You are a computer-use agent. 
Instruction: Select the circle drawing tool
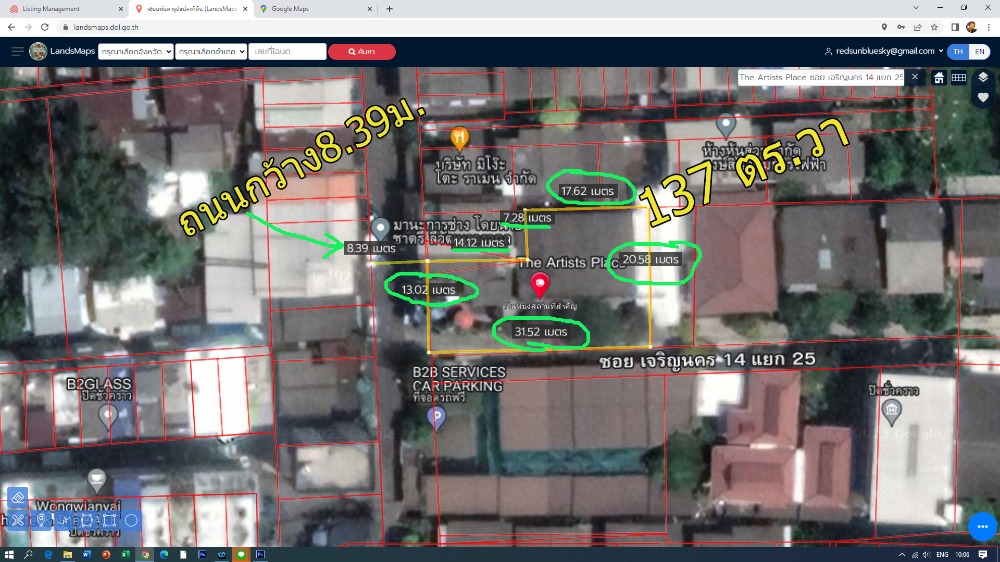tap(131, 521)
